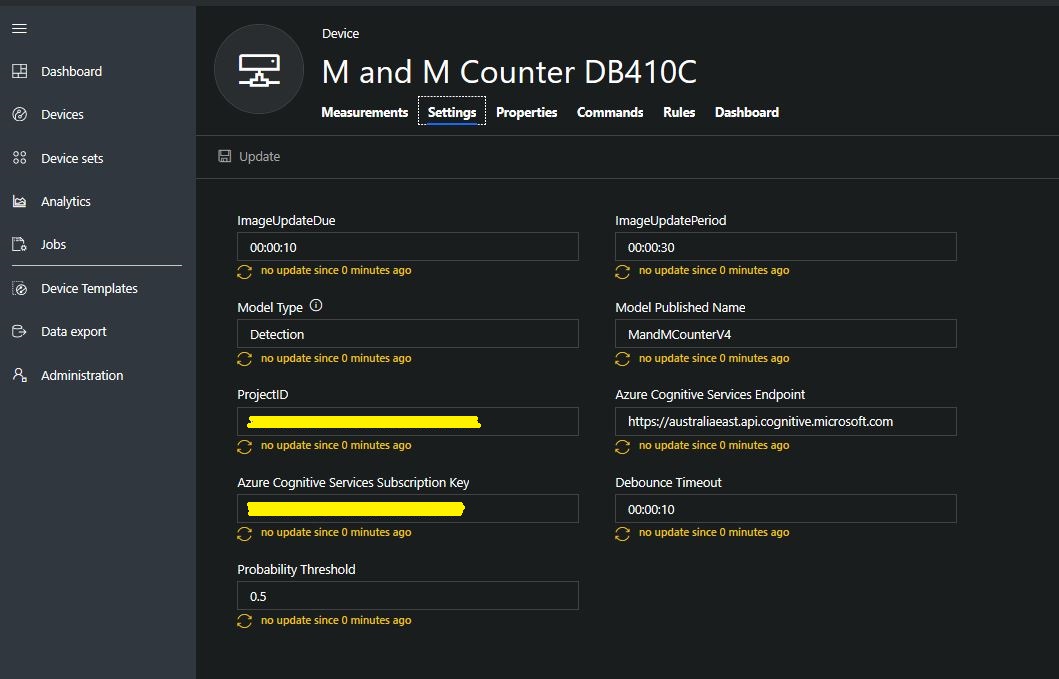The image size is (1059, 679).
Task: Open Device sets from sidebar icon
Action: [x=19, y=158]
